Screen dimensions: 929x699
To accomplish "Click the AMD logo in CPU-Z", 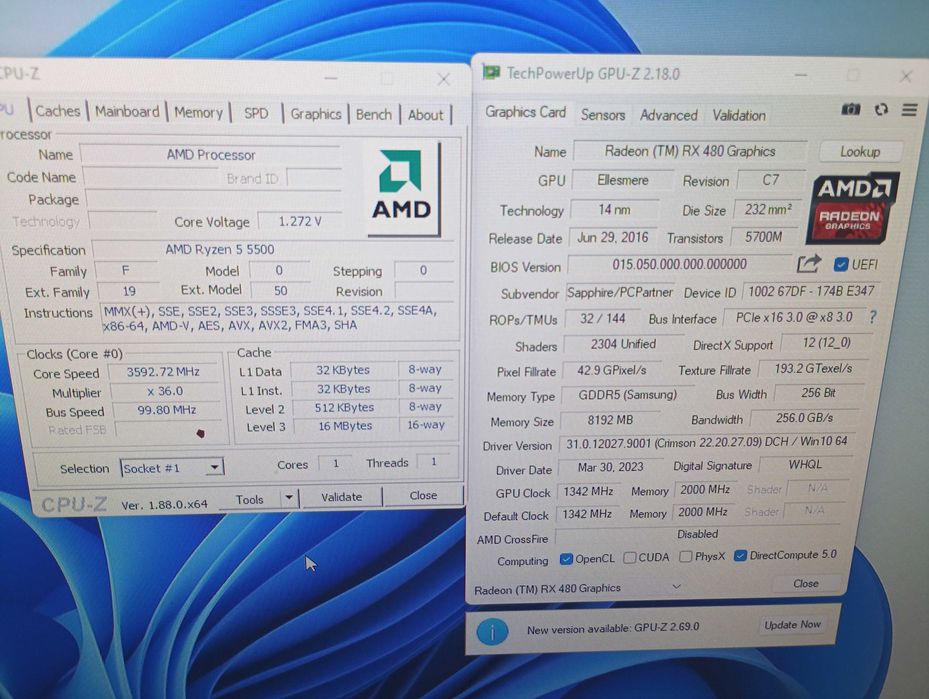I will 404,188.
